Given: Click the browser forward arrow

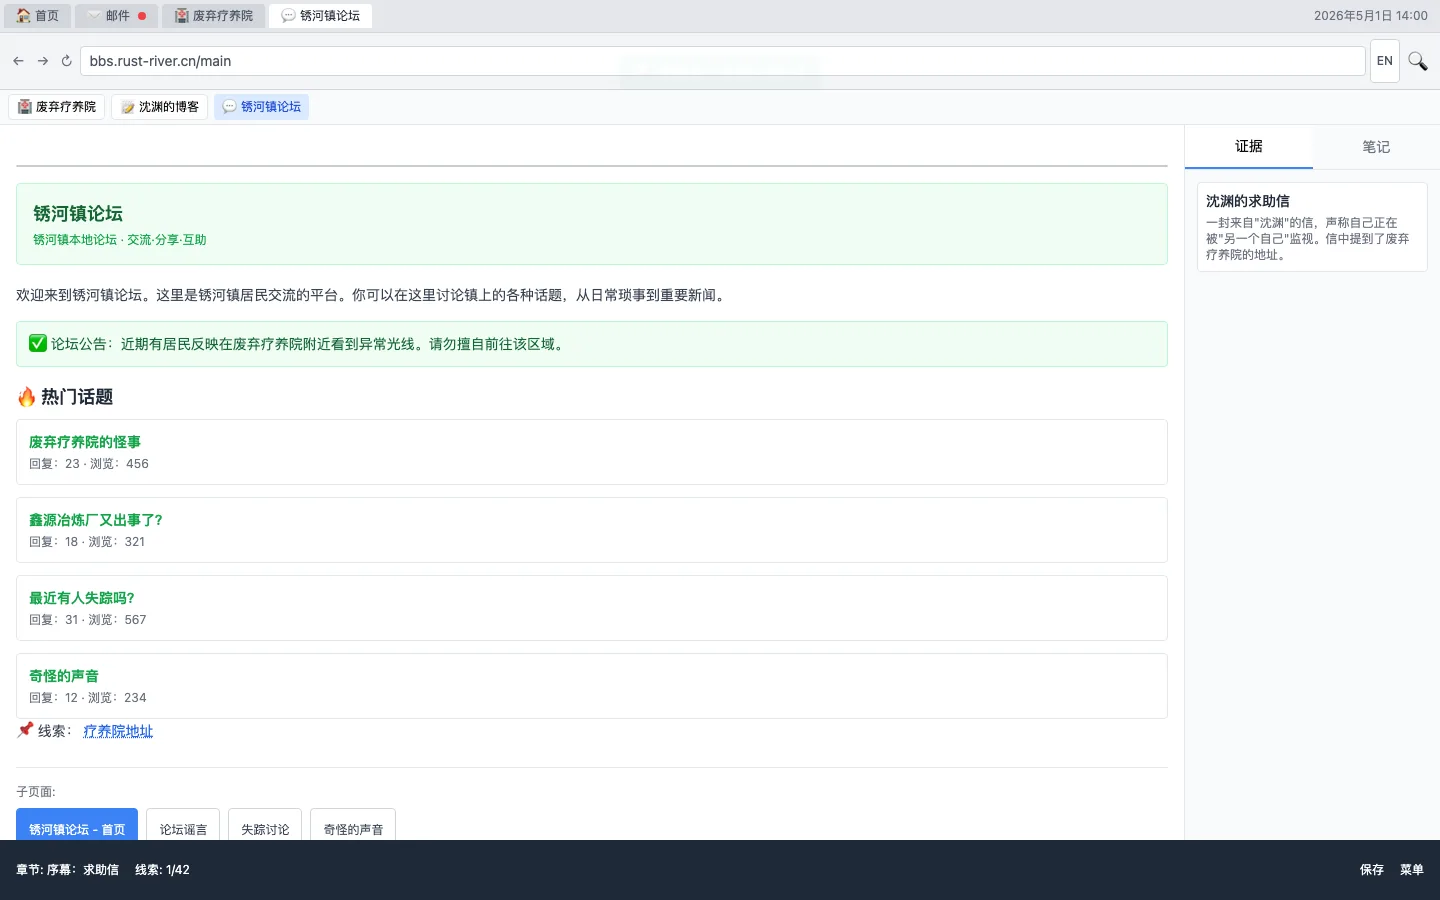Looking at the screenshot, I should tap(43, 61).
